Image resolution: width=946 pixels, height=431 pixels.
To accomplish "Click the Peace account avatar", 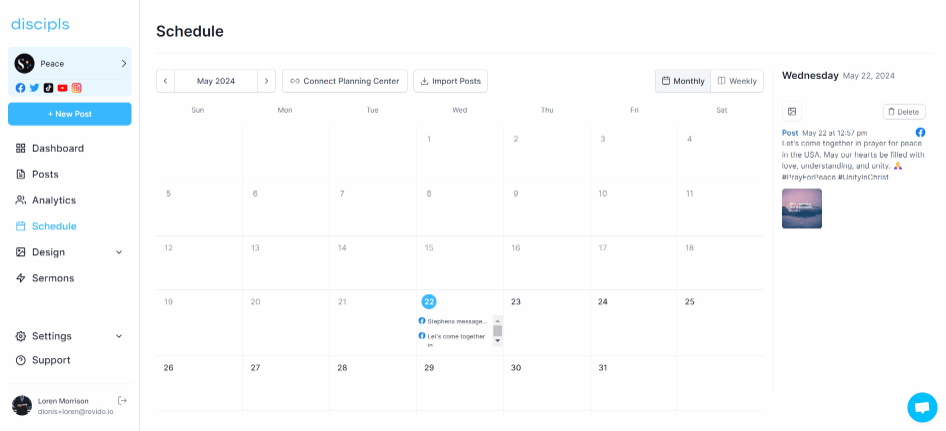I will [x=25, y=63].
